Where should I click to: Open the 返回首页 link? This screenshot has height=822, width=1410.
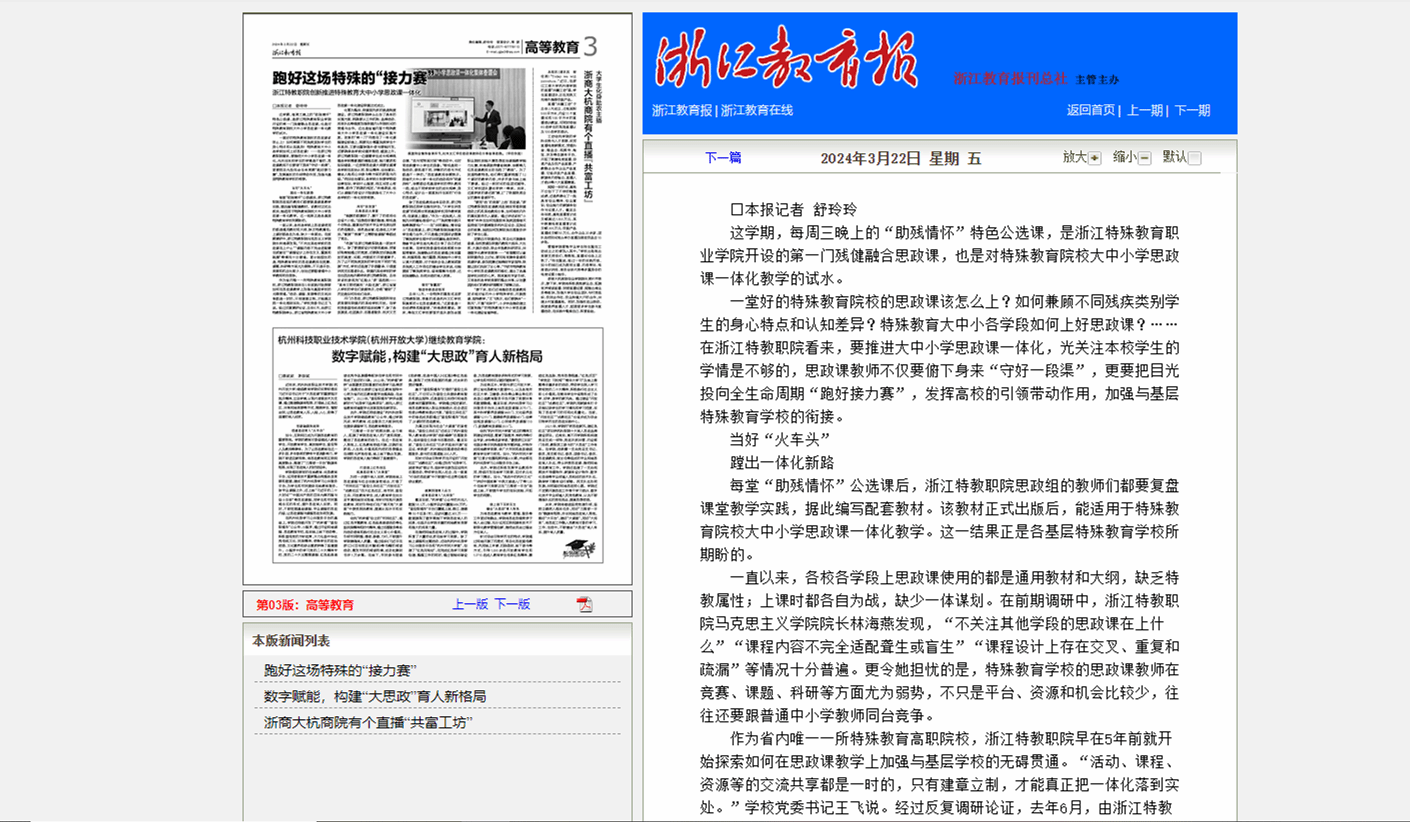1091,110
